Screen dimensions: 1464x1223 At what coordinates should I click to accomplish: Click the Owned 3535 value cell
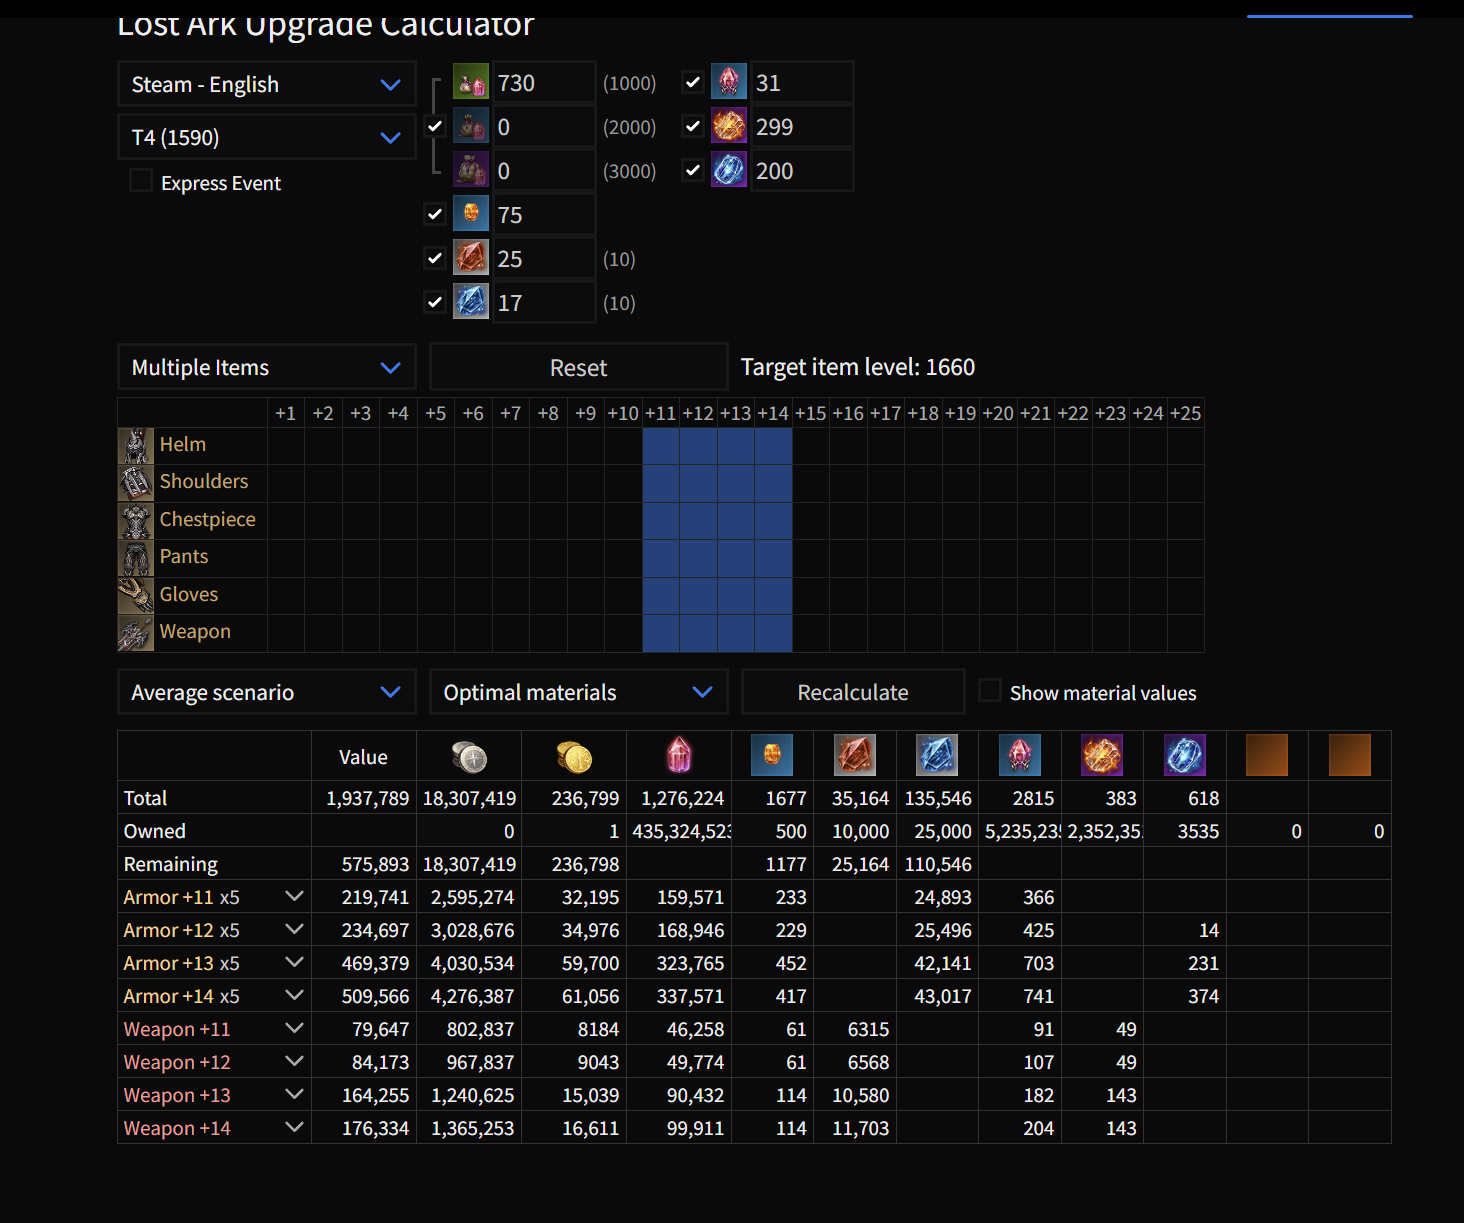coord(1185,831)
